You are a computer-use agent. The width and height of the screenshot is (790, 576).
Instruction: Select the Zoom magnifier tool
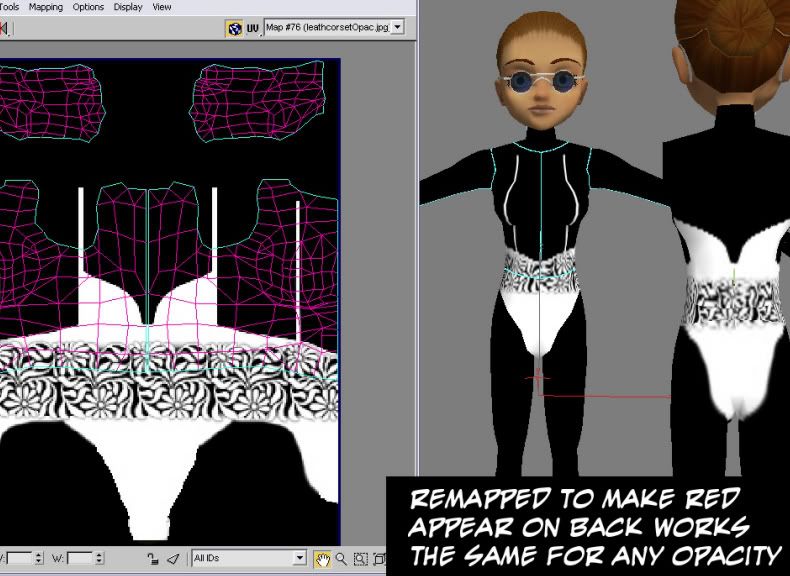[x=341, y=559]
